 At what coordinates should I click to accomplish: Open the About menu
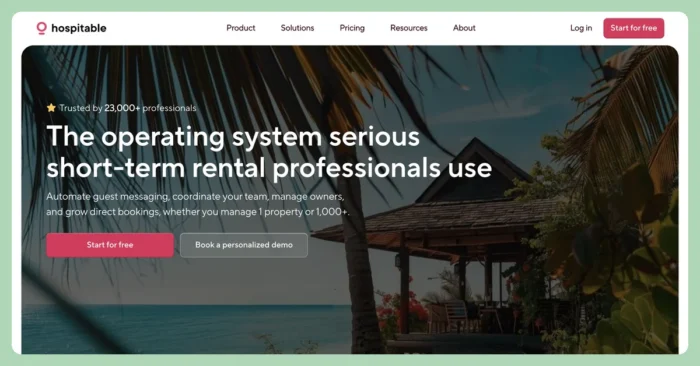[x=464, y=28]
